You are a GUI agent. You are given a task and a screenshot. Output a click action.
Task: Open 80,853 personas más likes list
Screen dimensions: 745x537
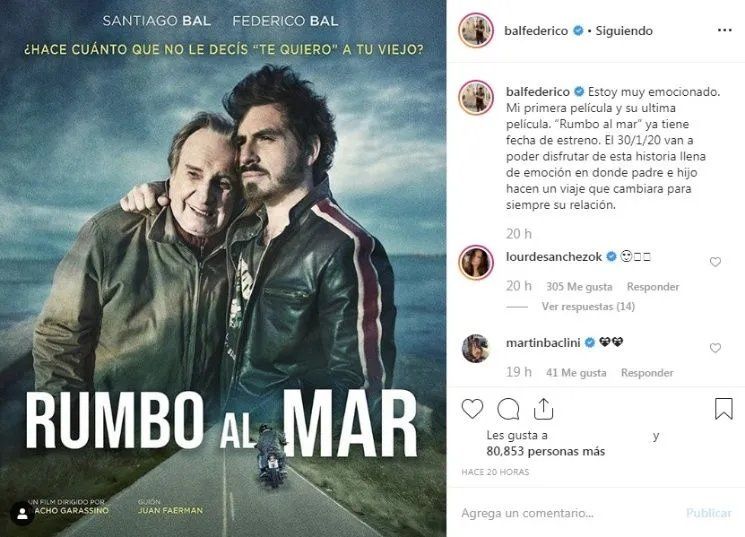click(x=545, y=451)
